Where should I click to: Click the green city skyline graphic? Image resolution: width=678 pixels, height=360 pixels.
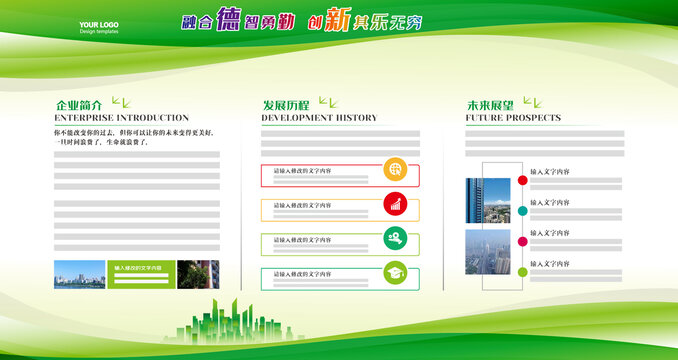(233, 322)
